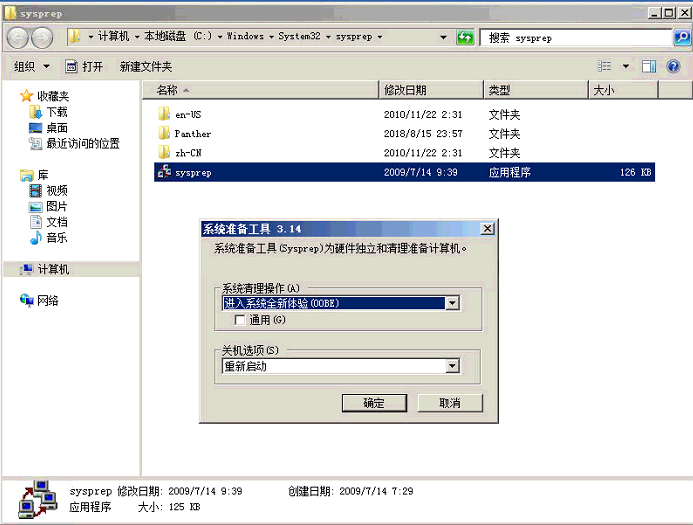Open the help question mark icon
This screenshot has height=525, width=693.
(675, 66)
